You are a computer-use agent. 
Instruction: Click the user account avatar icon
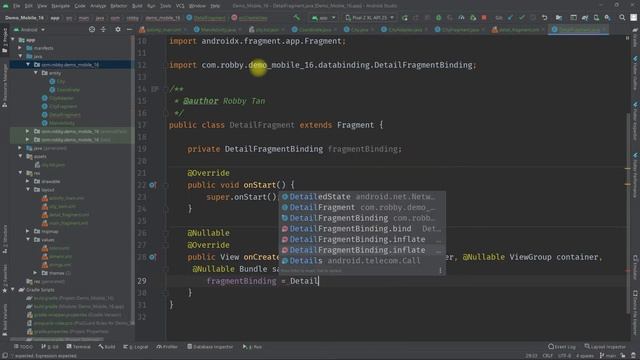pos(633,18)
